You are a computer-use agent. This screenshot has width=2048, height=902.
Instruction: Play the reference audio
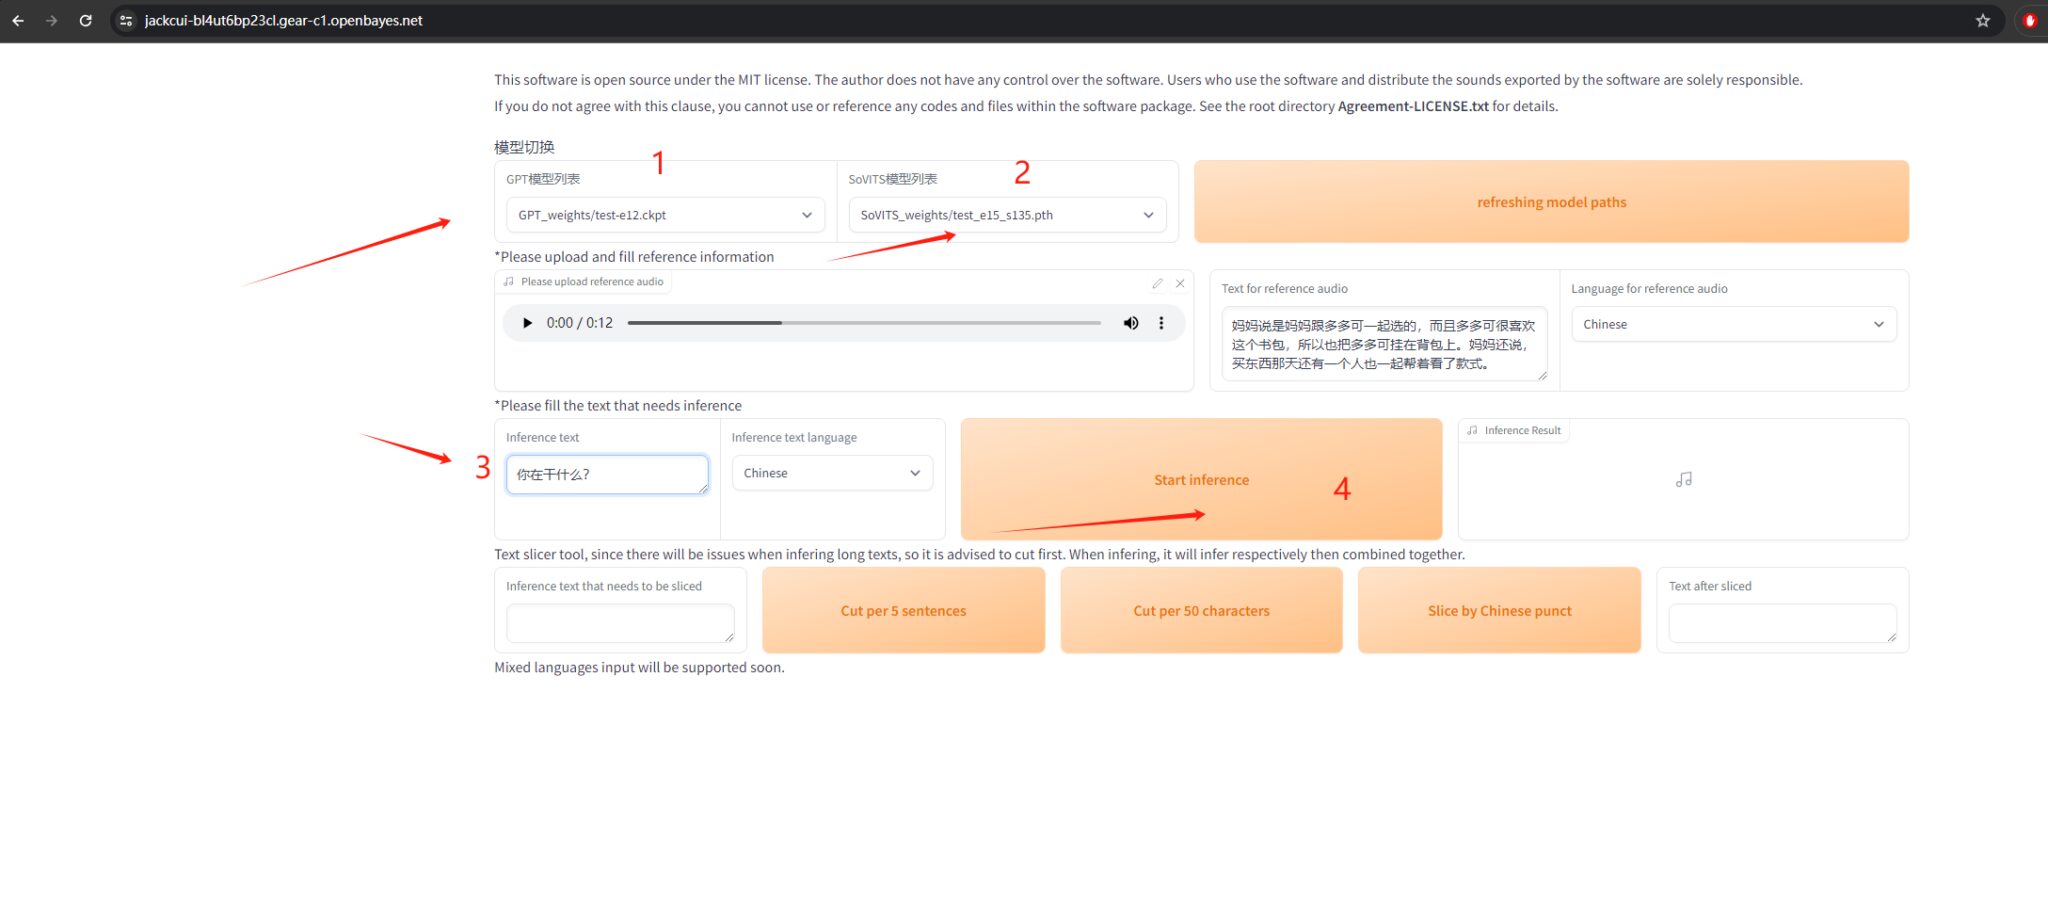(x=527, y=323)
